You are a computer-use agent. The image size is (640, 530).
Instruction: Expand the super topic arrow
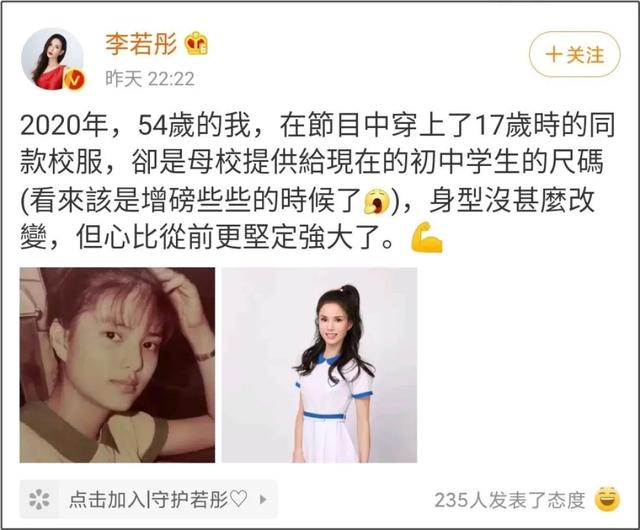tap(263, 499)
